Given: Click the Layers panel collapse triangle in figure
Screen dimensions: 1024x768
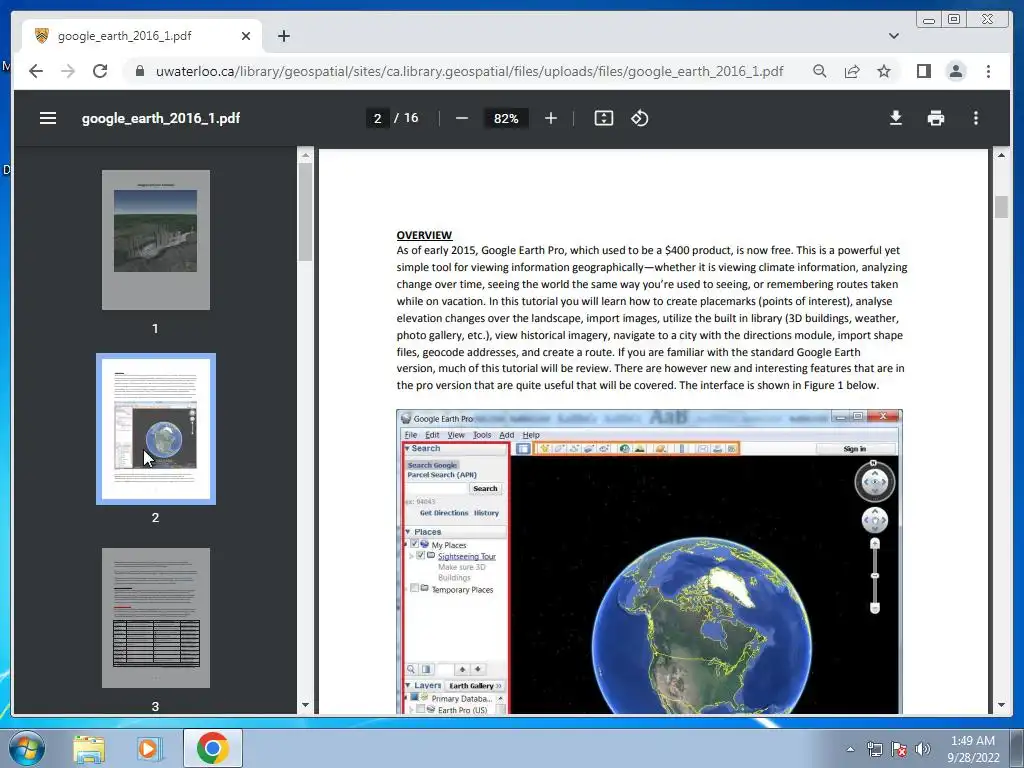Looking at the screenshot, I should tap(408, 685).
